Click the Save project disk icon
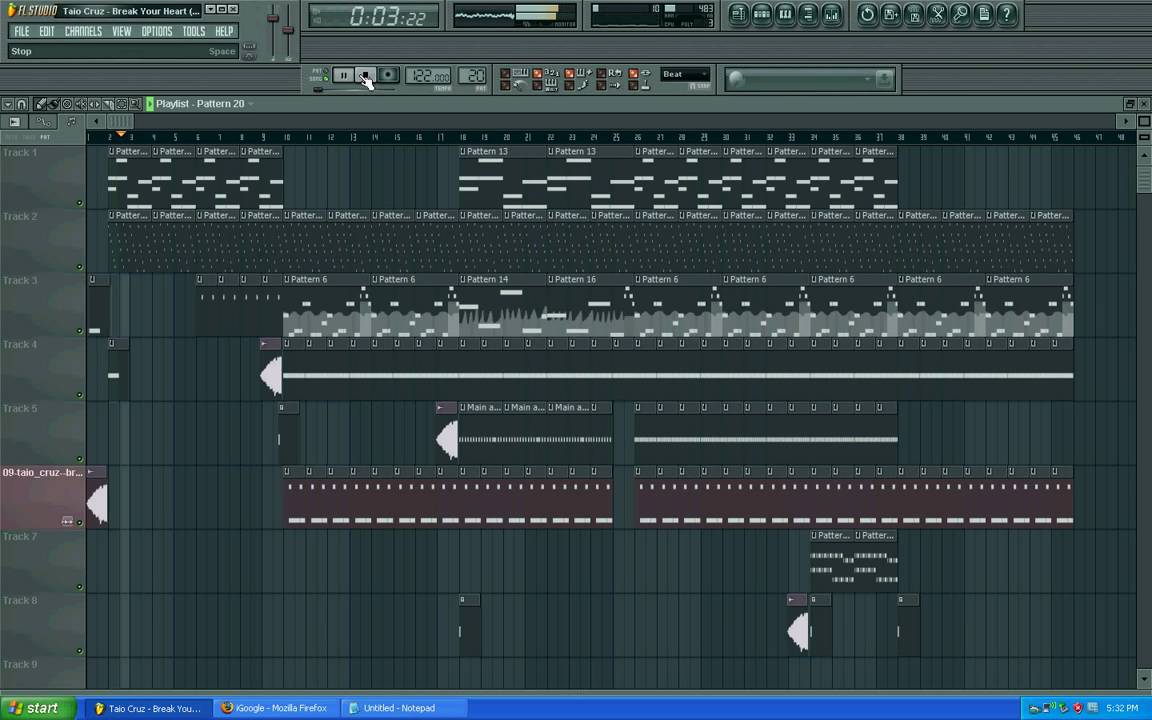The height and width of the screenshot is (720, 1152). (914, 14)
